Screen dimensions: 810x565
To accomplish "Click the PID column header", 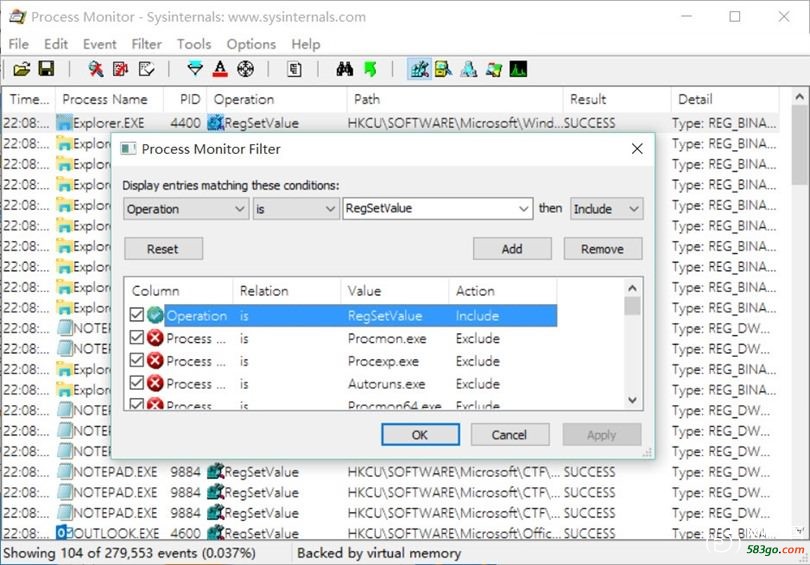I will (x=185, y=99).
